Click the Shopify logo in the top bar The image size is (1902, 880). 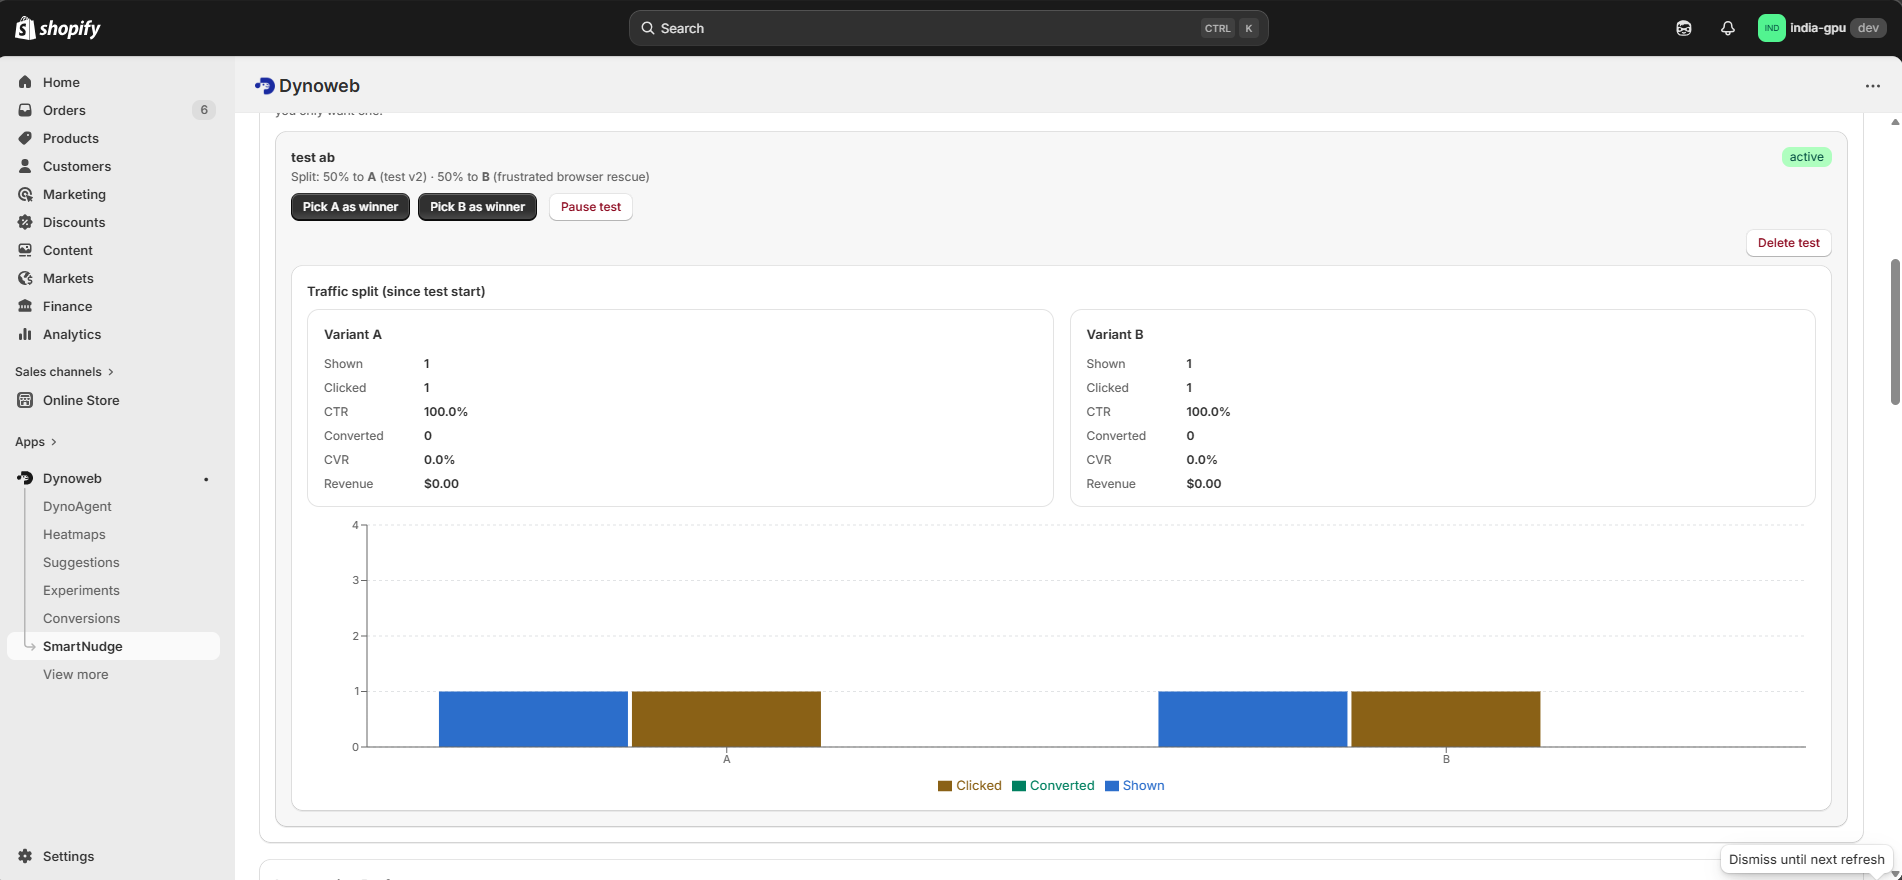coord(58,28)
